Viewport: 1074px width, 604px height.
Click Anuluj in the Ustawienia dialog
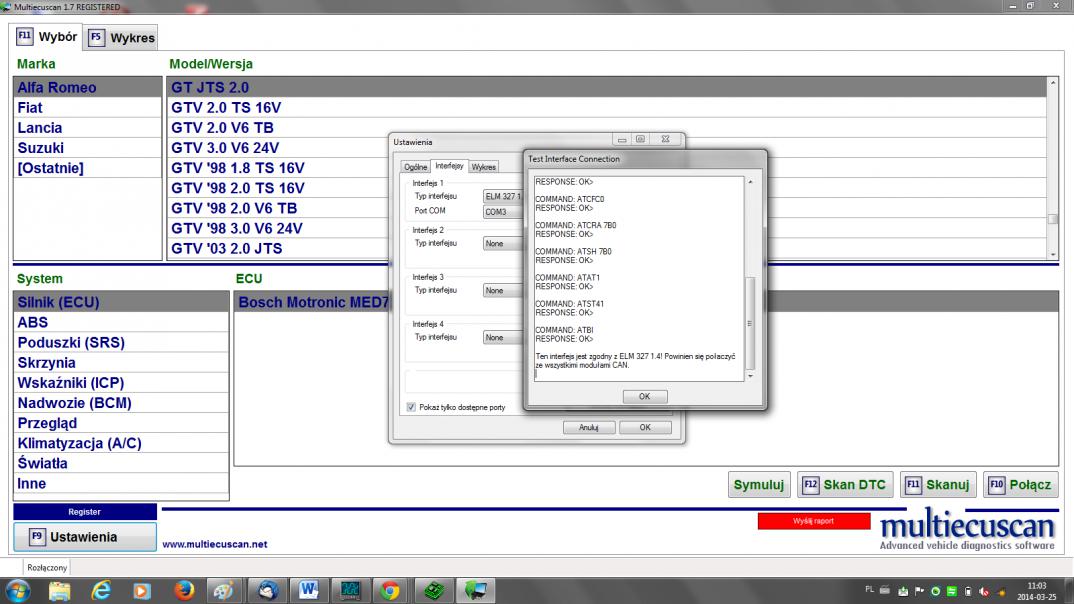588,427
